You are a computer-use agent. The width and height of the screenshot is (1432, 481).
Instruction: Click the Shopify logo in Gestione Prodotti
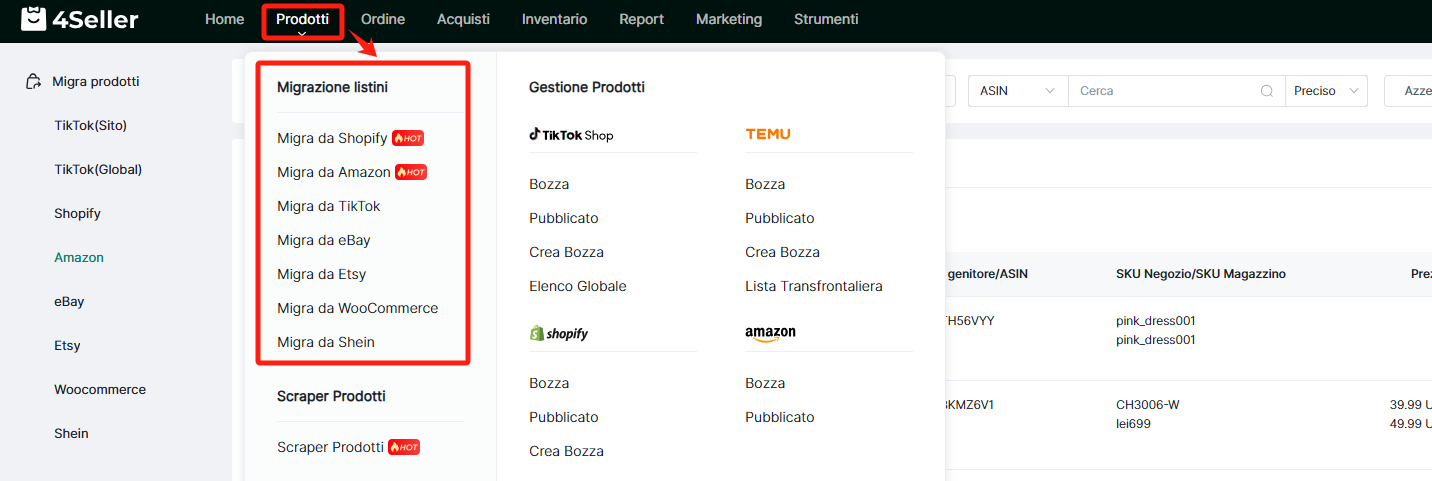click(559, 333)
